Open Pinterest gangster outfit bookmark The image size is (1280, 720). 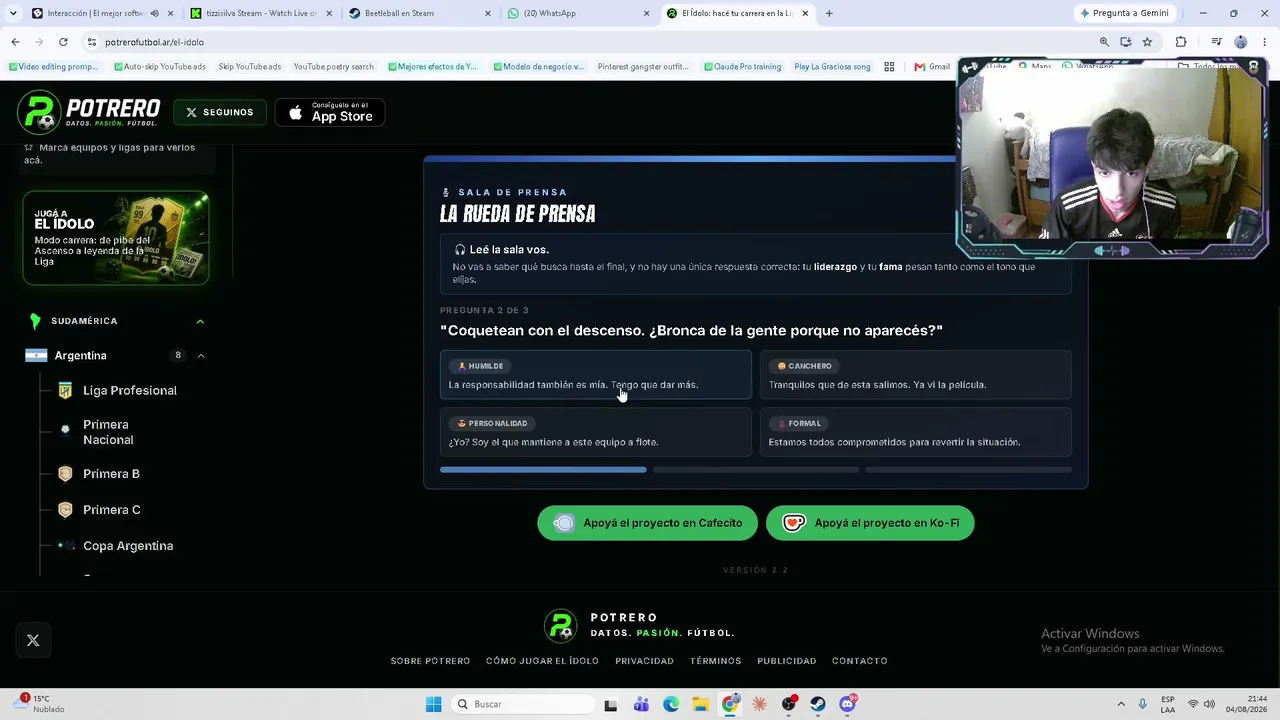643,67
